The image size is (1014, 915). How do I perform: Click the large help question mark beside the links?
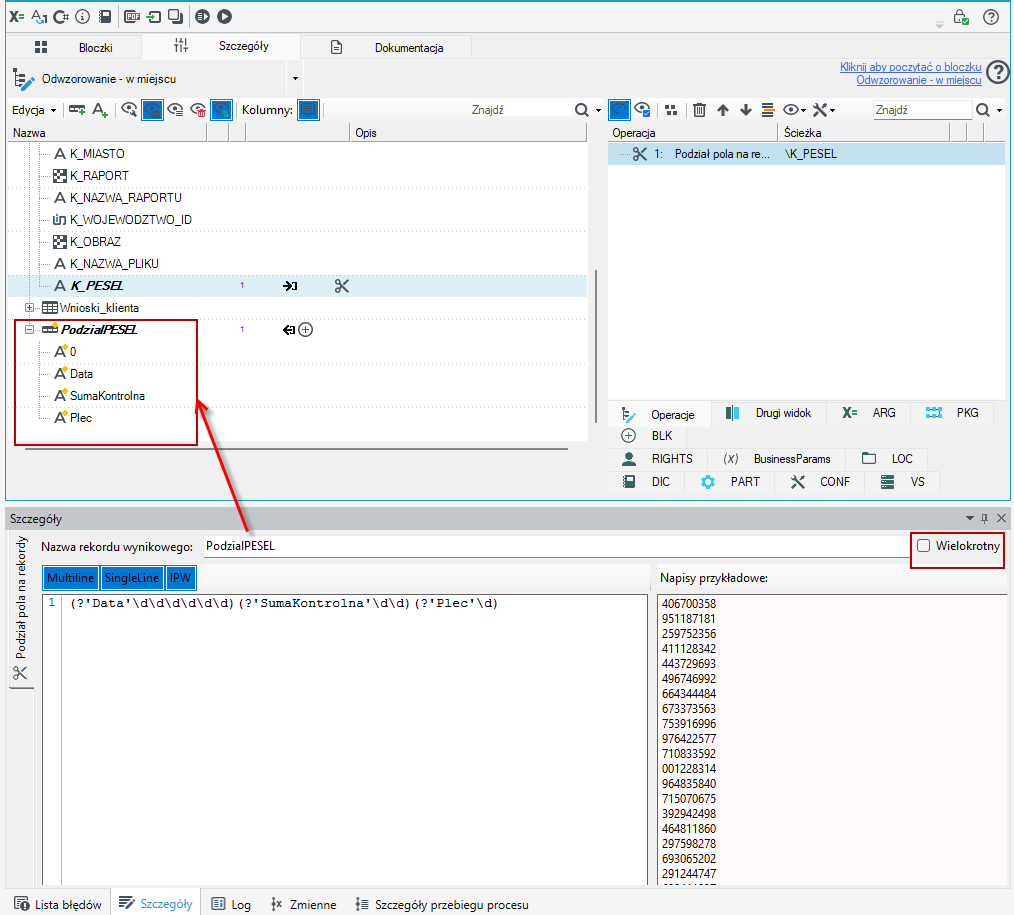pos(998,72)
